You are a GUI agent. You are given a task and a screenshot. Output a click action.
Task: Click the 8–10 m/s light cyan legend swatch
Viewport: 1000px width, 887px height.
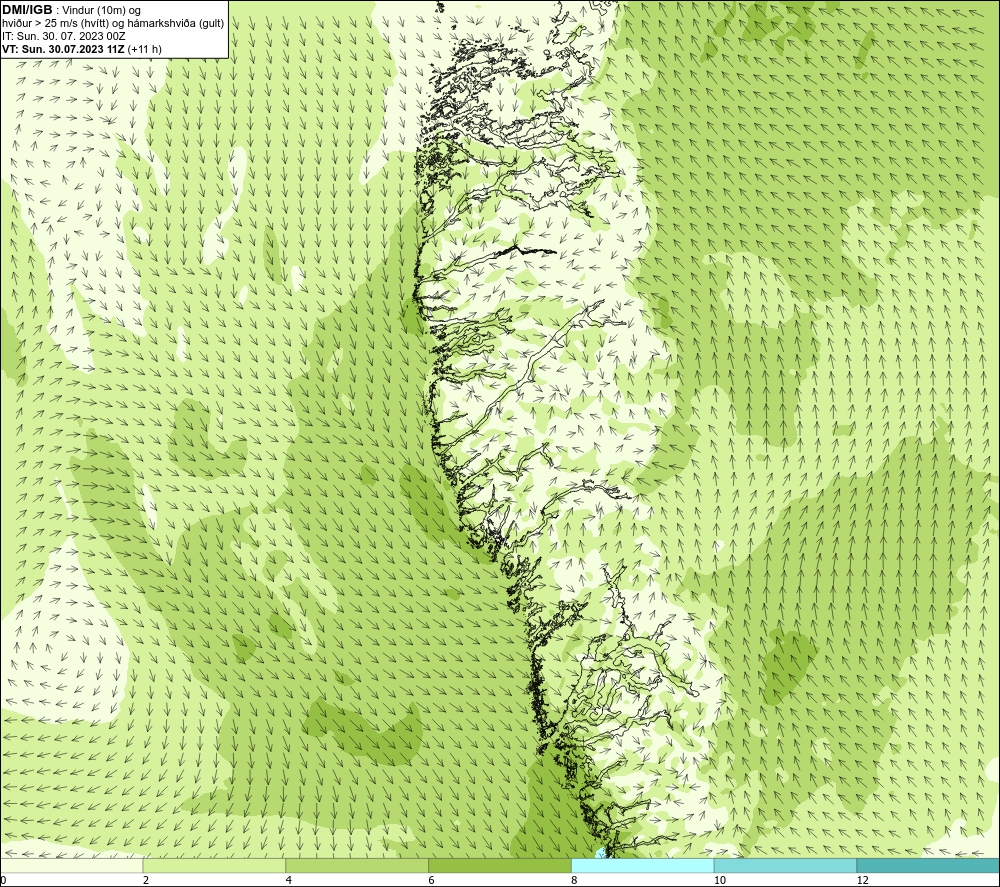pyautogui.click(x=643, y=865)
